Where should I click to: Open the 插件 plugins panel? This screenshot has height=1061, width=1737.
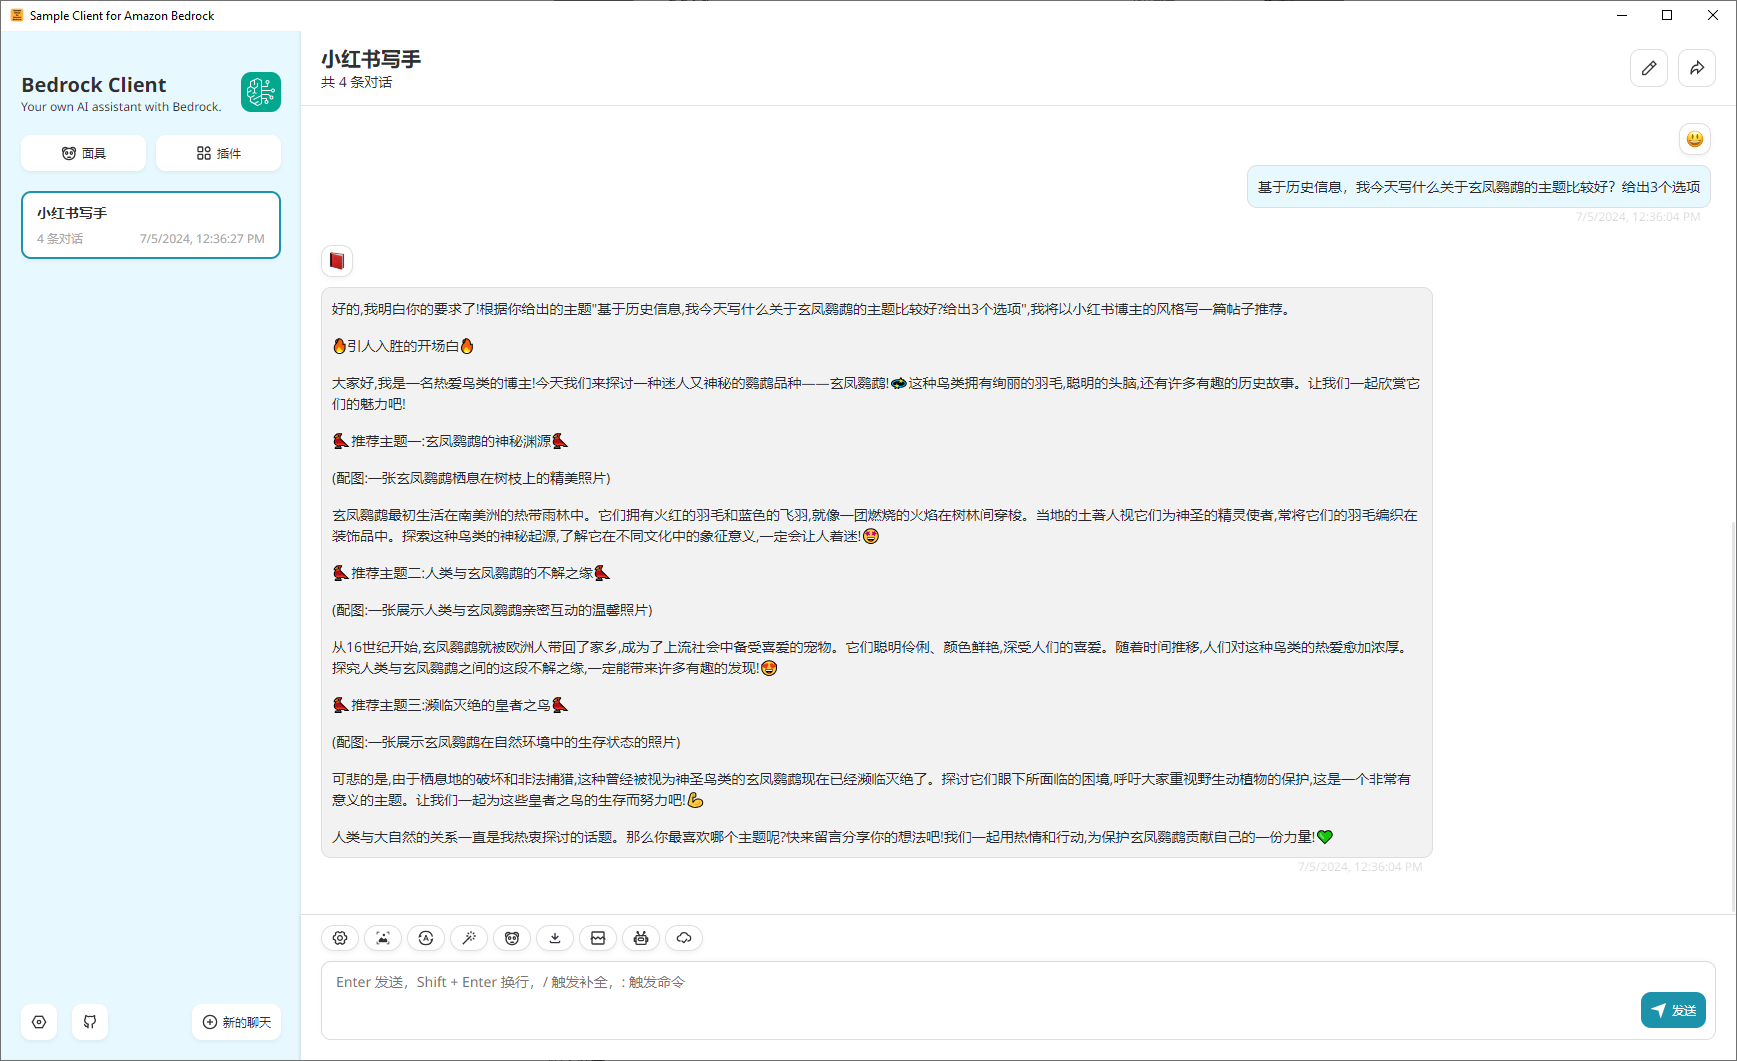[x=218, y=152]
